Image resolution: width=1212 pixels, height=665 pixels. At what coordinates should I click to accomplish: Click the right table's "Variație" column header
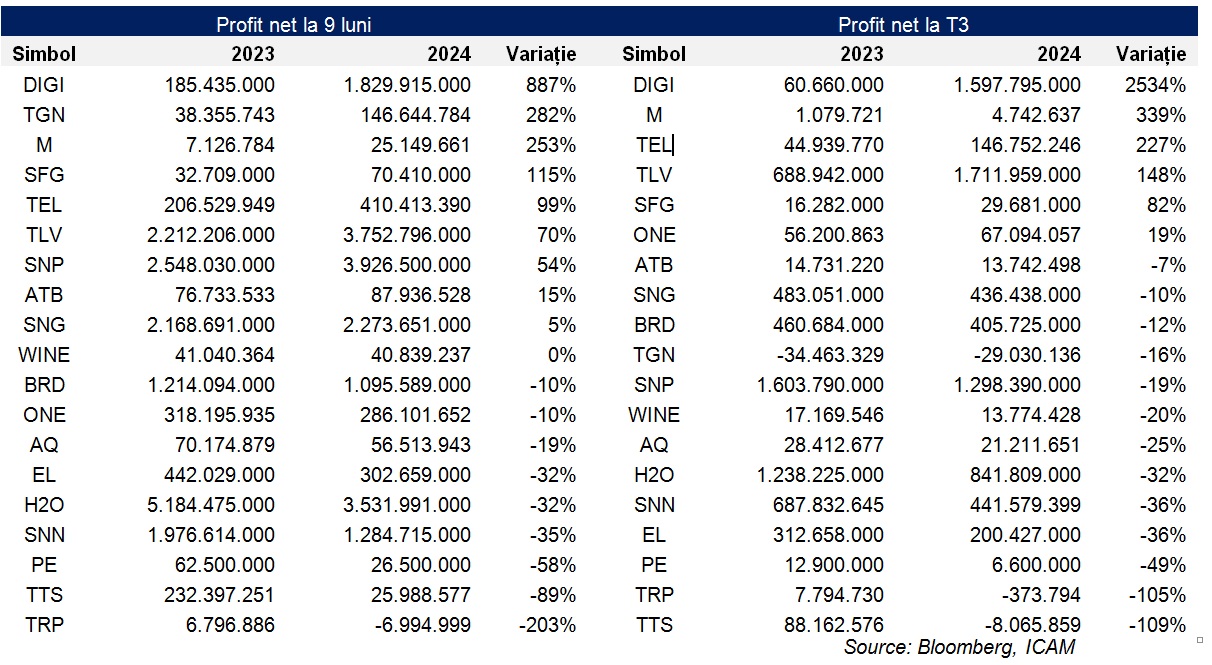pyautogui.click(x=1151, y=55)
